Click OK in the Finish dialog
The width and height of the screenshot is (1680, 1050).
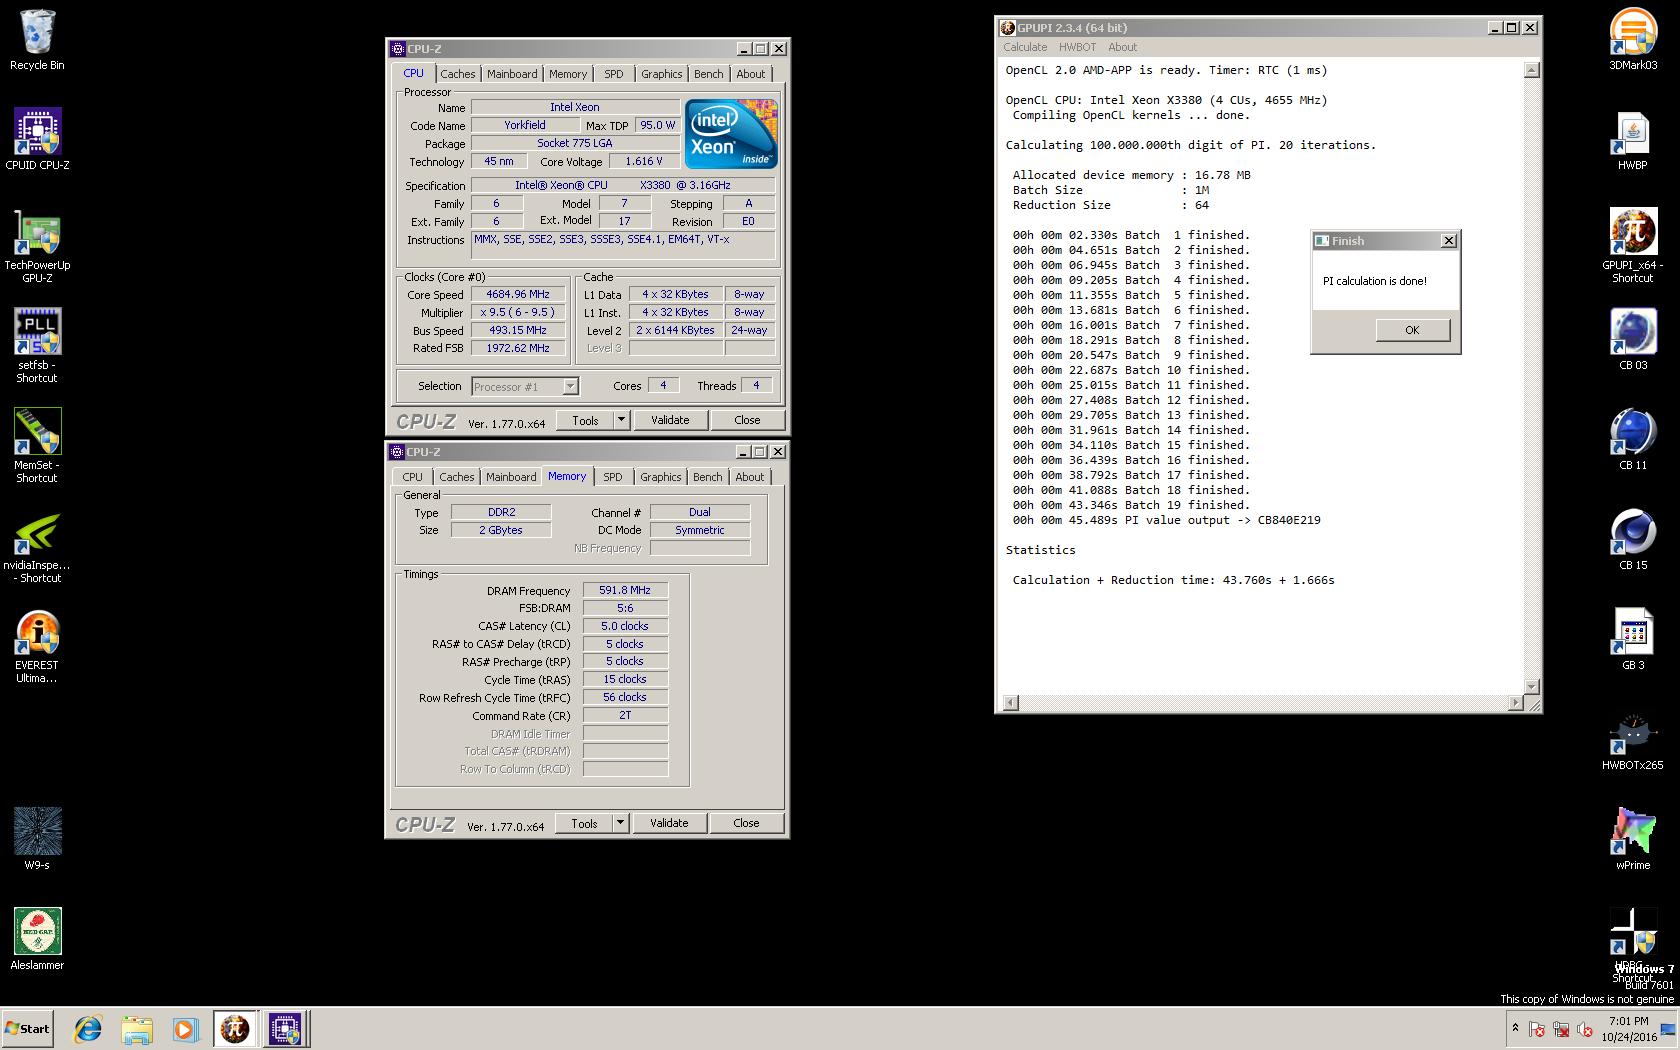tap(1412, 330)
